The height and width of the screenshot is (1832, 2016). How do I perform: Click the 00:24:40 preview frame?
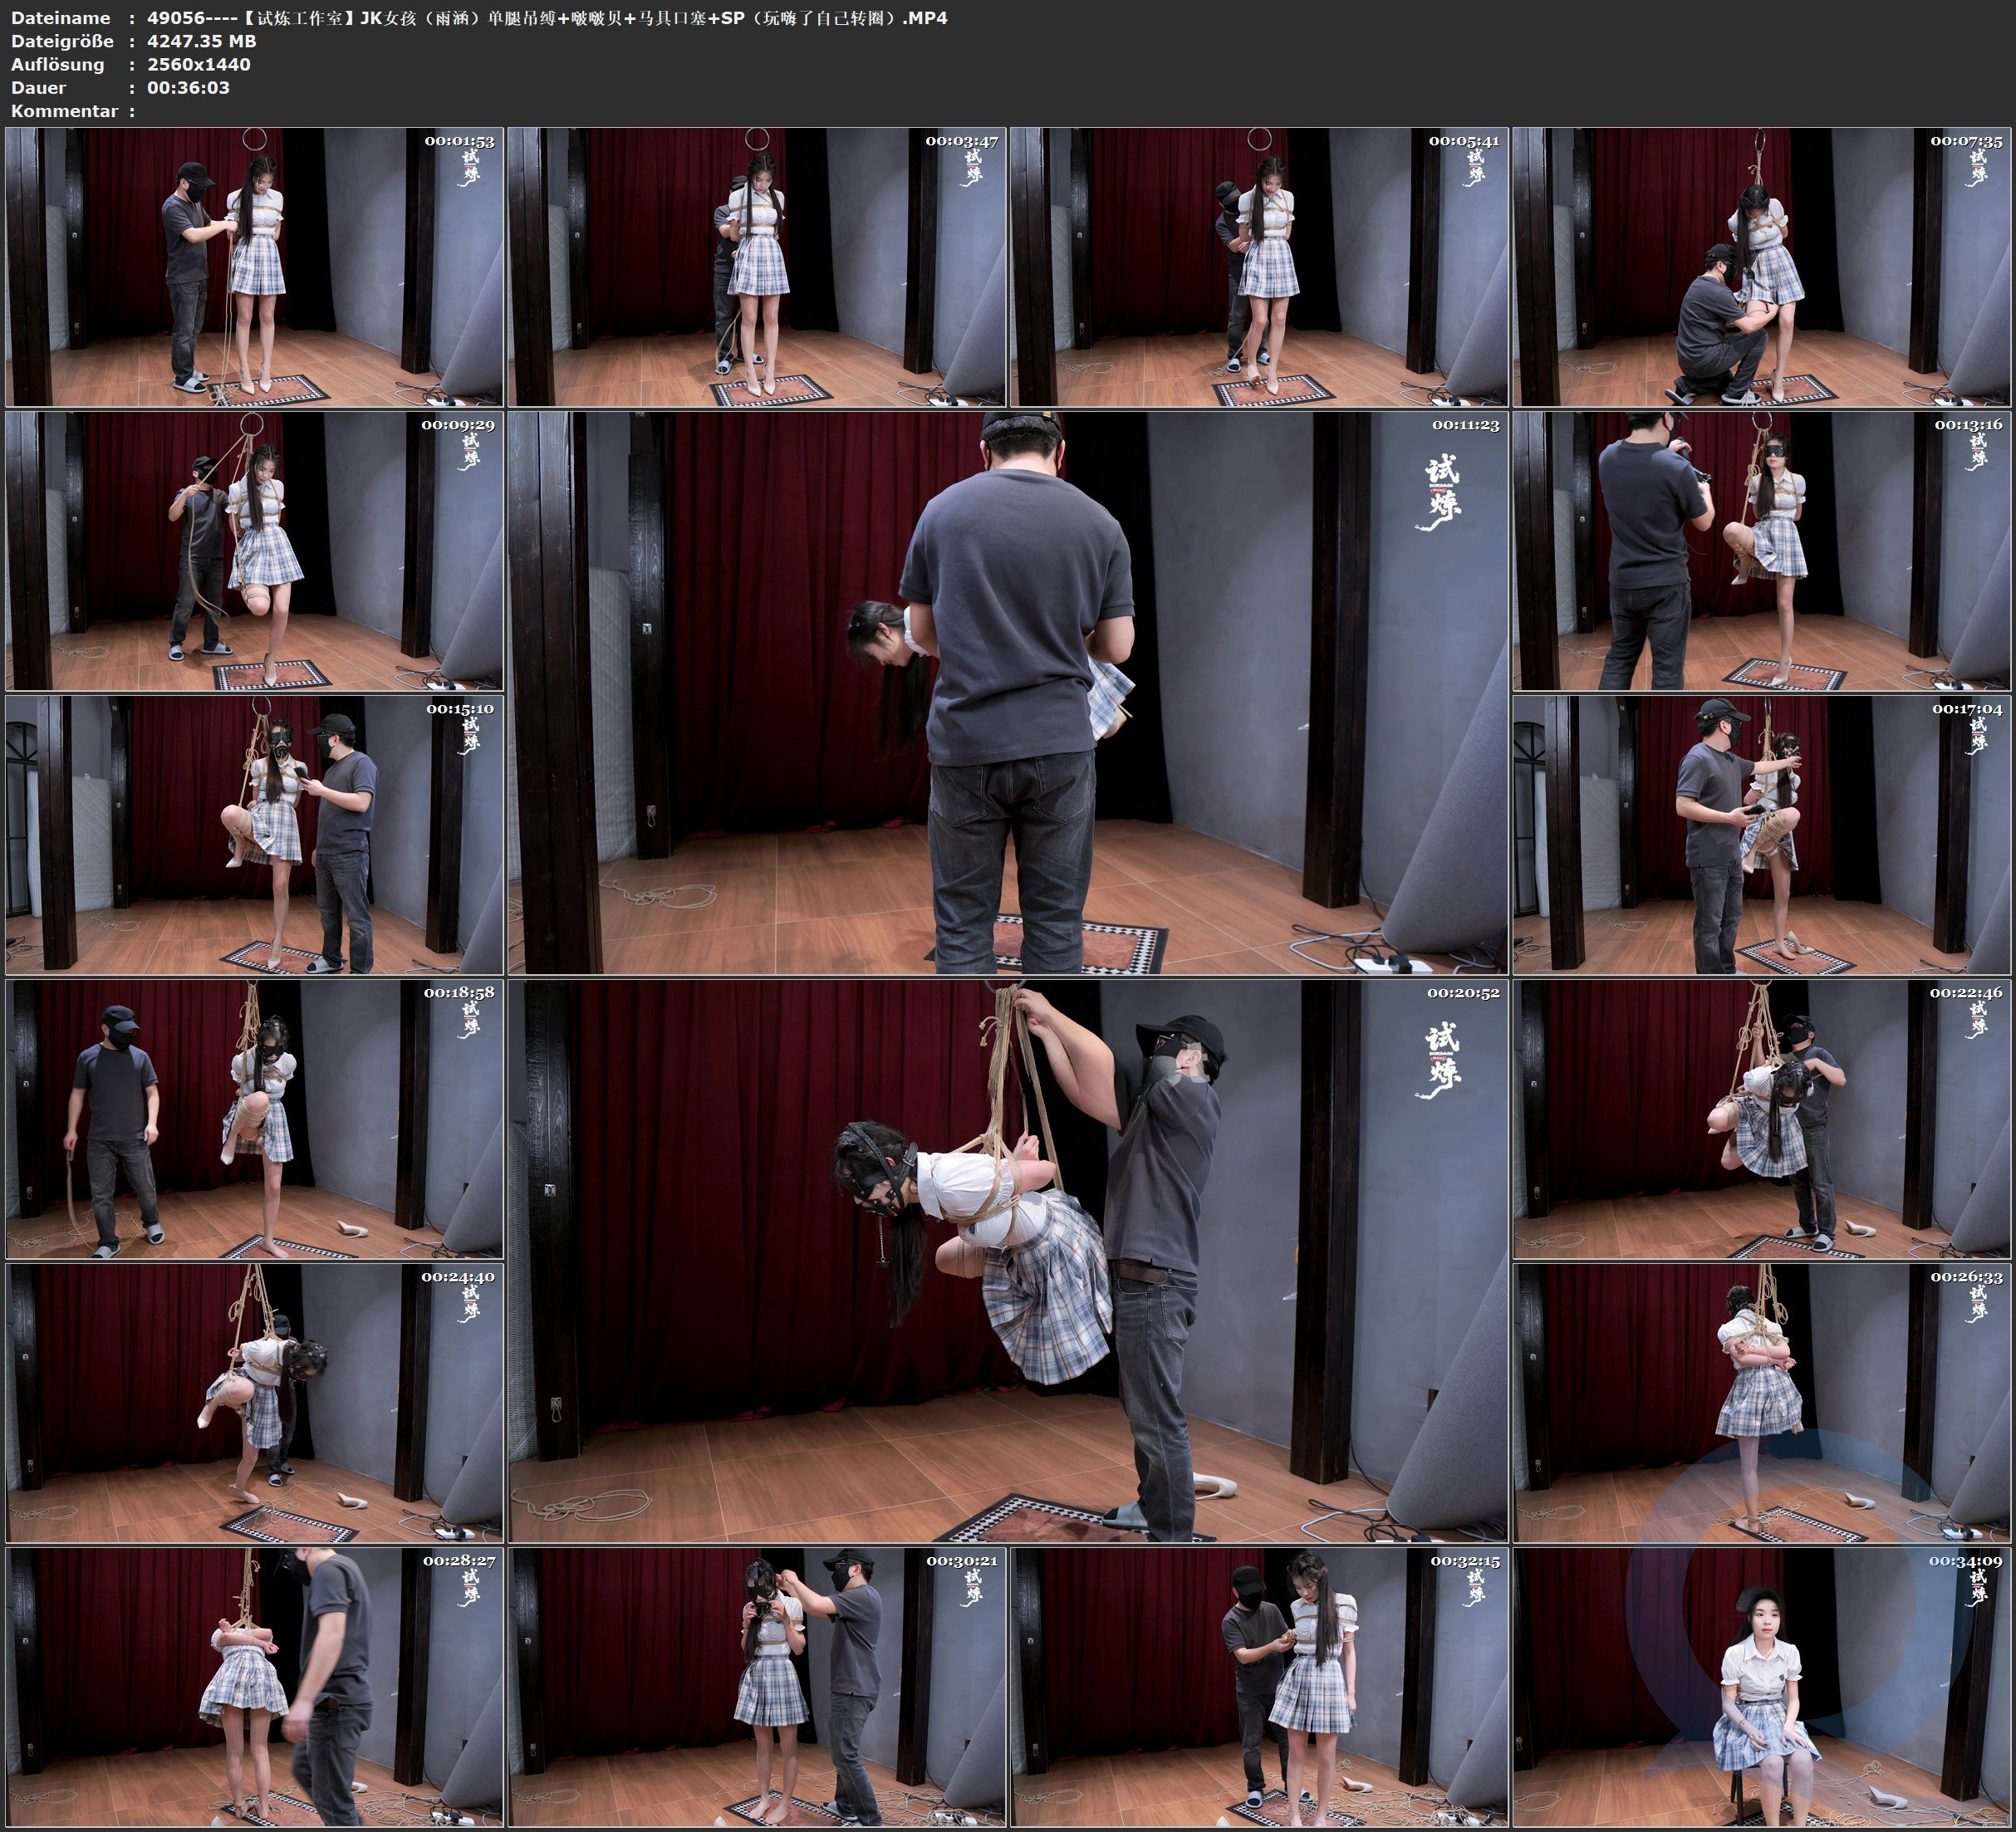click(254, 1402)
